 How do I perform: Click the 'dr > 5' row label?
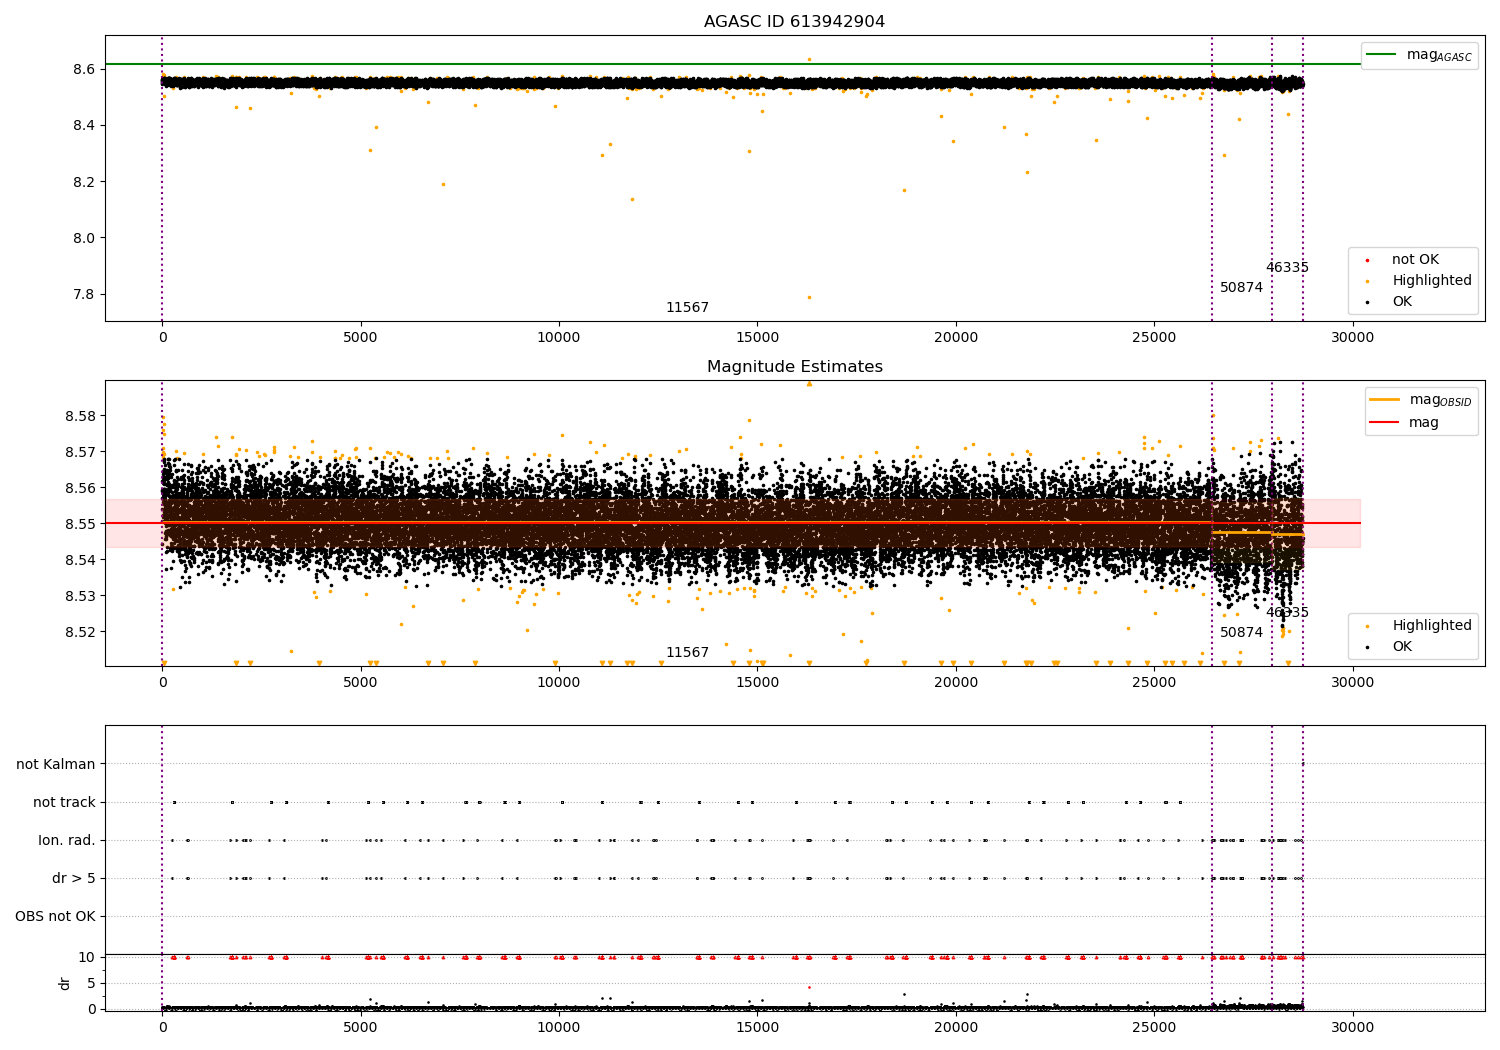pos(74,878)
